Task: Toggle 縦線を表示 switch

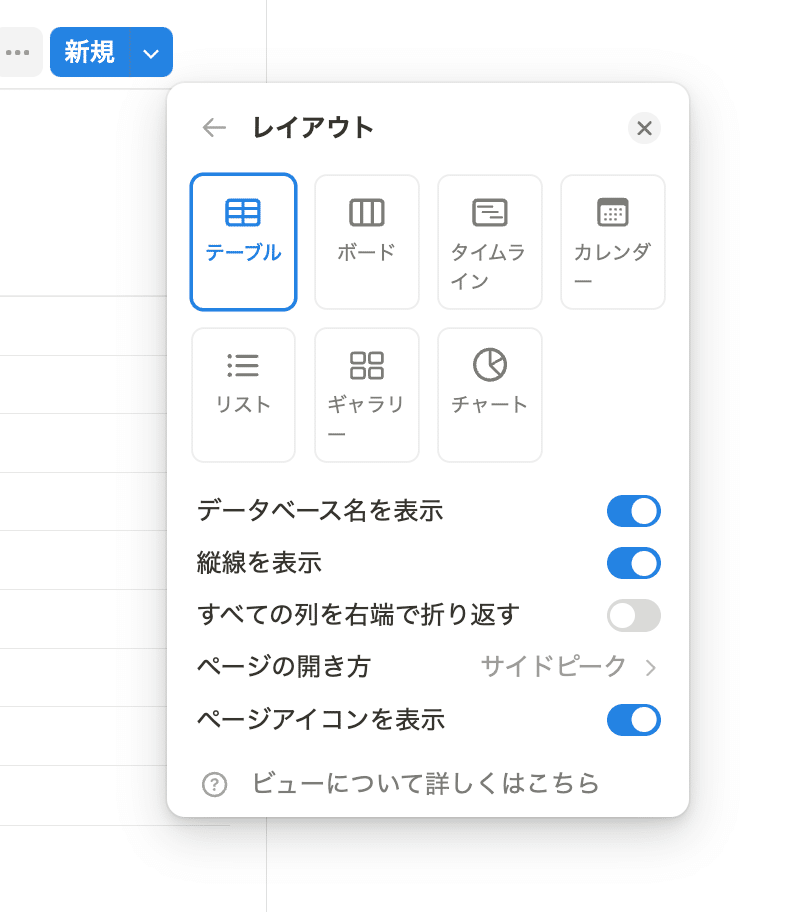Action: [x=634, y=563]
